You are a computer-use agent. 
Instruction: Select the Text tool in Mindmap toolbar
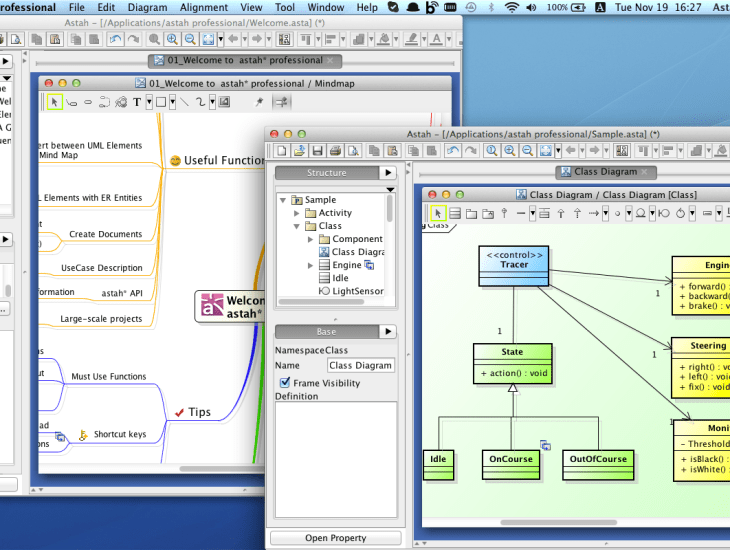pyautogui.click(x=136, y=102)
